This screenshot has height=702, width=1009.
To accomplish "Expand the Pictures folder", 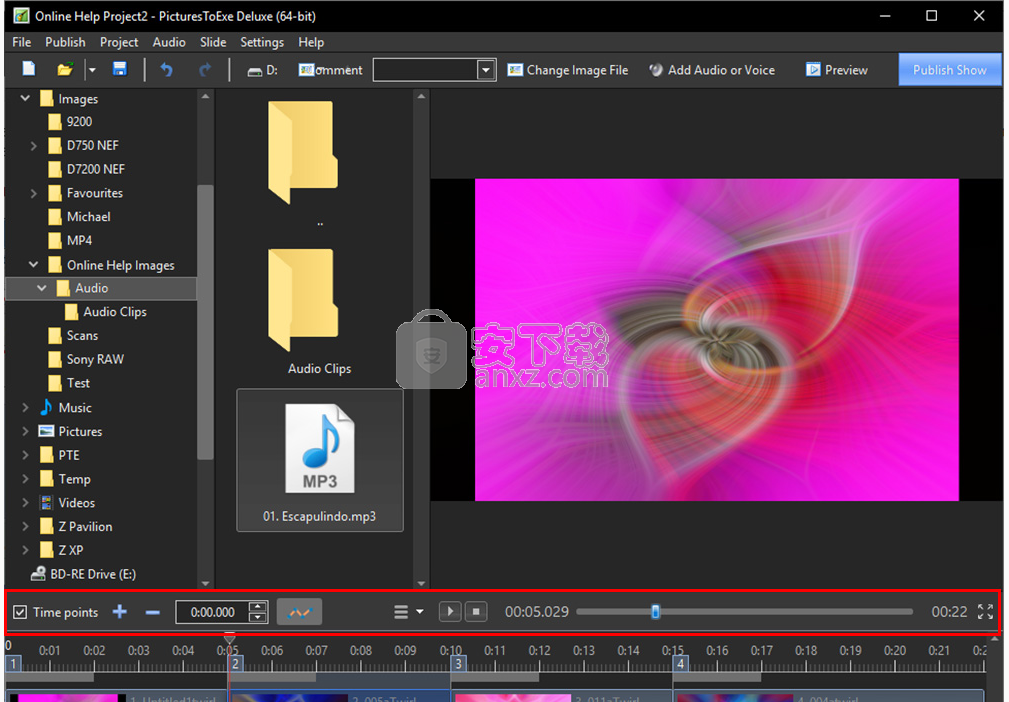I will click(25, 431).
